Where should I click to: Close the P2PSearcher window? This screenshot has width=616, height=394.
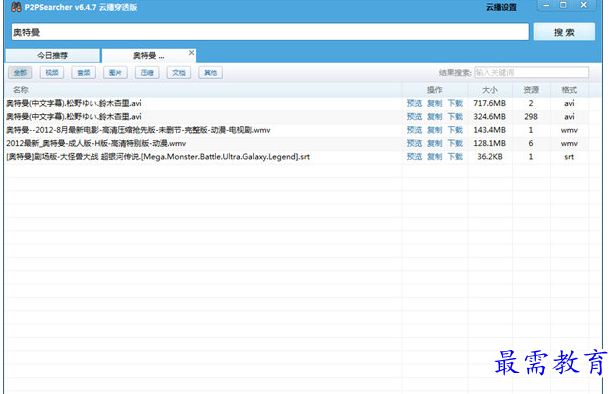tap(584, 5)
